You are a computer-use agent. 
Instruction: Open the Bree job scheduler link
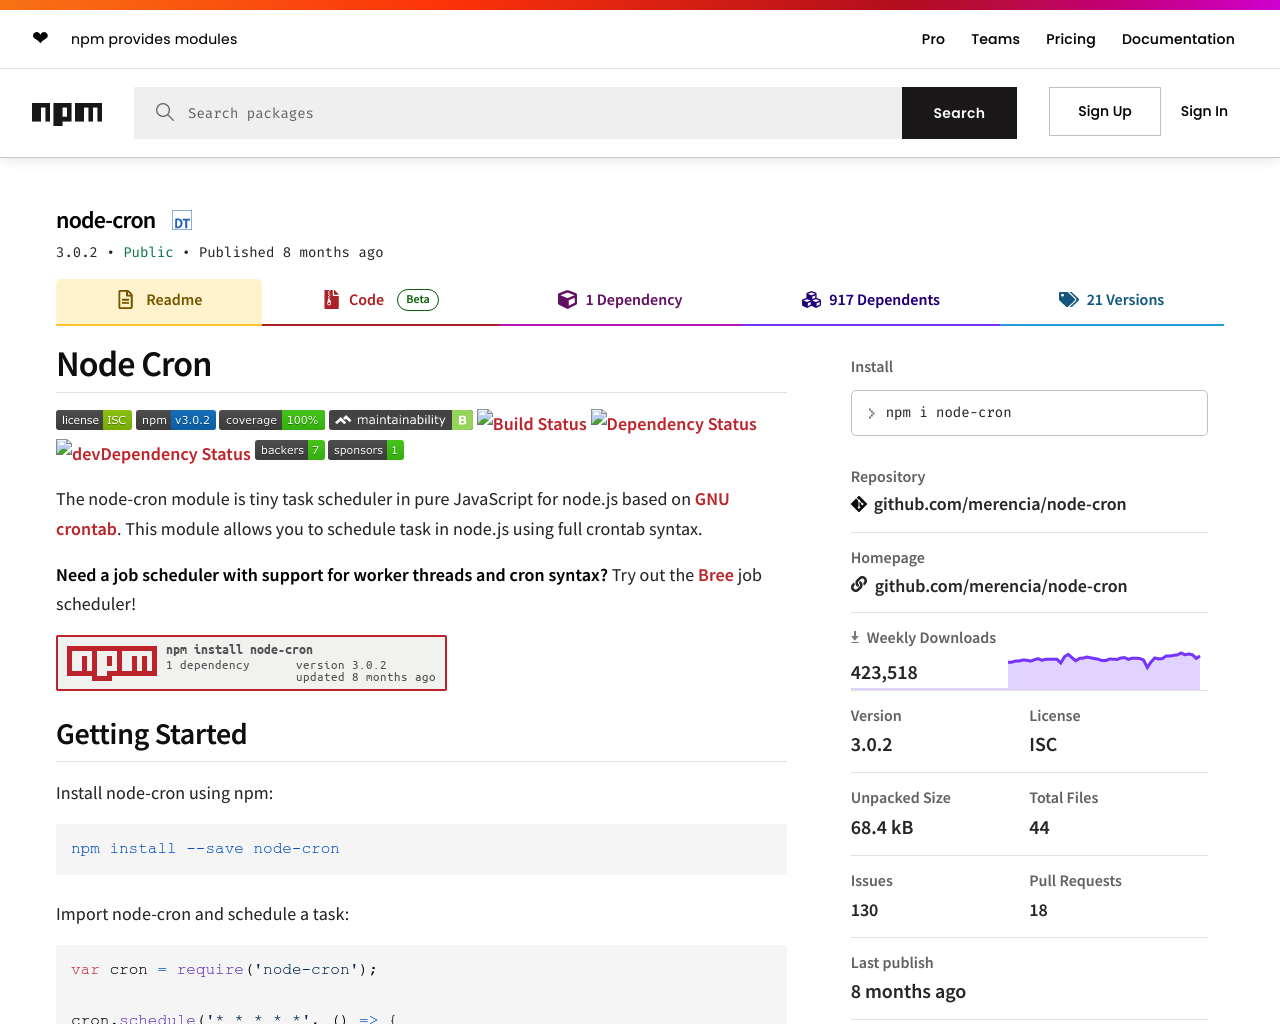click(x=716, y=575)
